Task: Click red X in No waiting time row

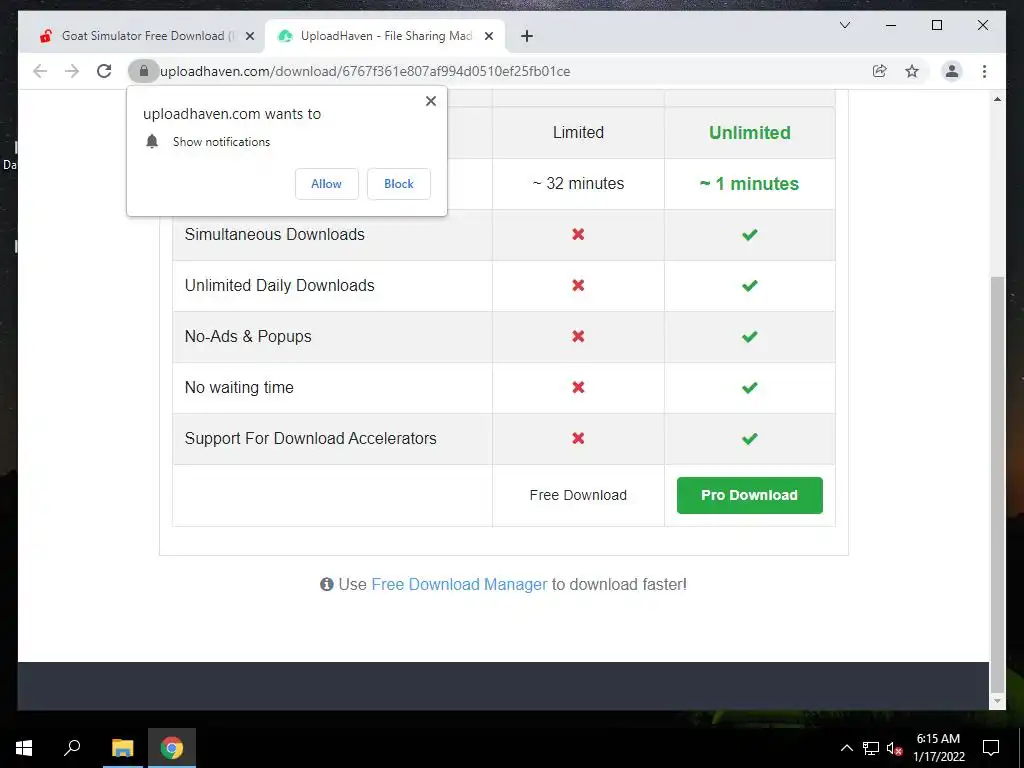Action: coord(578,387)
